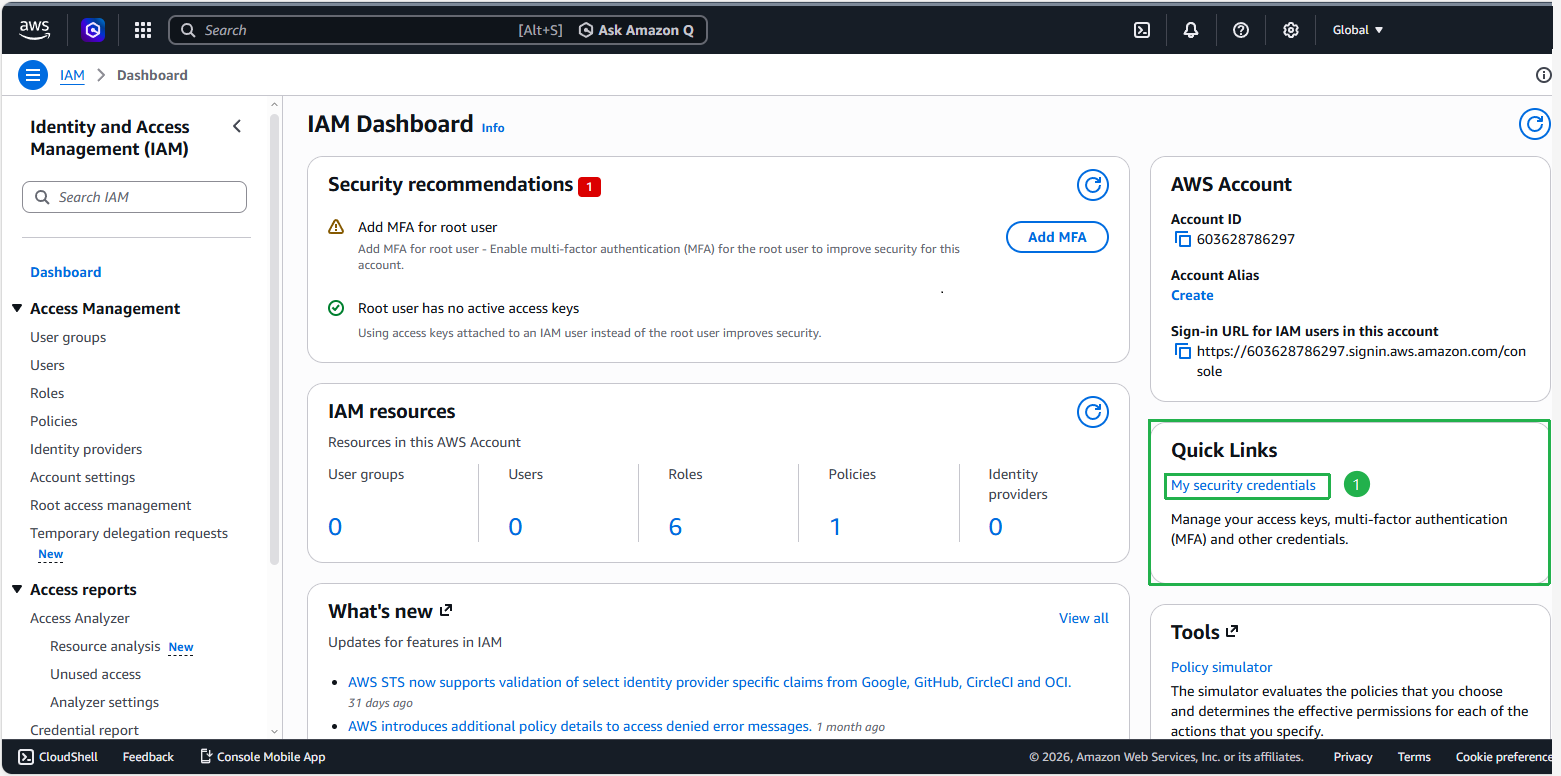Open the Global region dropdown
This screenshot has width=1561, height=776.
coord(1358,30)
